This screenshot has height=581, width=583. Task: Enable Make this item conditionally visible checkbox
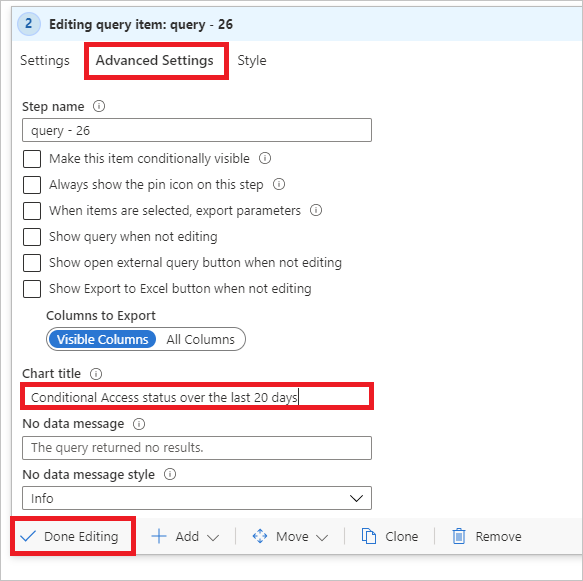point(32,159)
